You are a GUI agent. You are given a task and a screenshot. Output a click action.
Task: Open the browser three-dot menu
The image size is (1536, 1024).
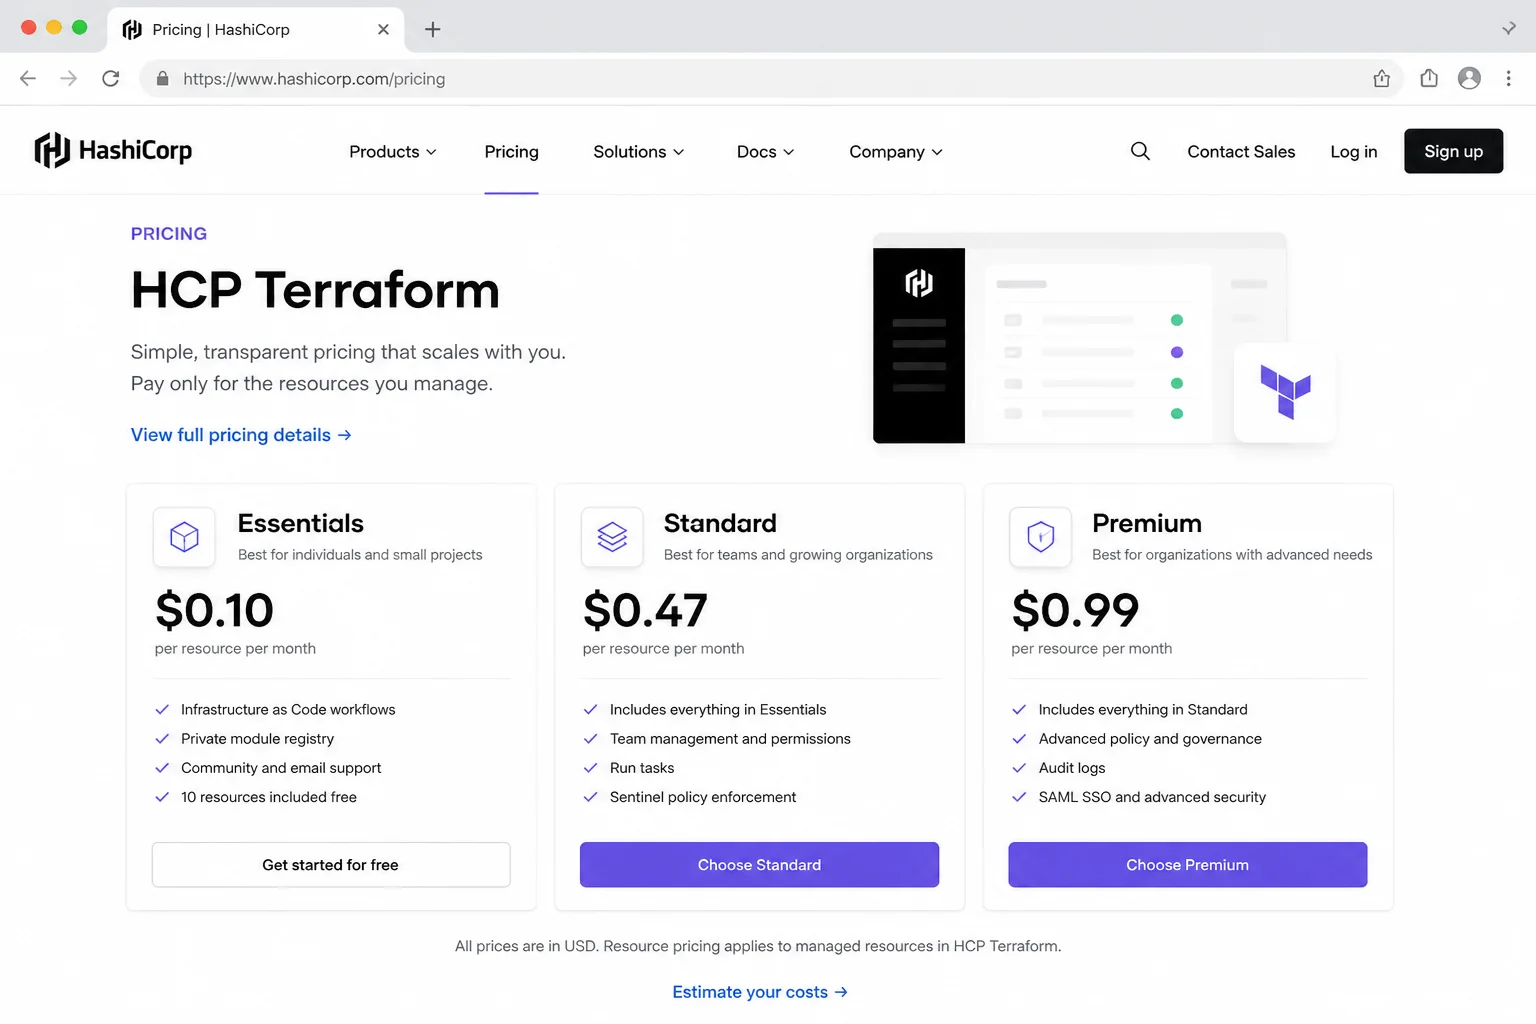tap(1509, 79)
